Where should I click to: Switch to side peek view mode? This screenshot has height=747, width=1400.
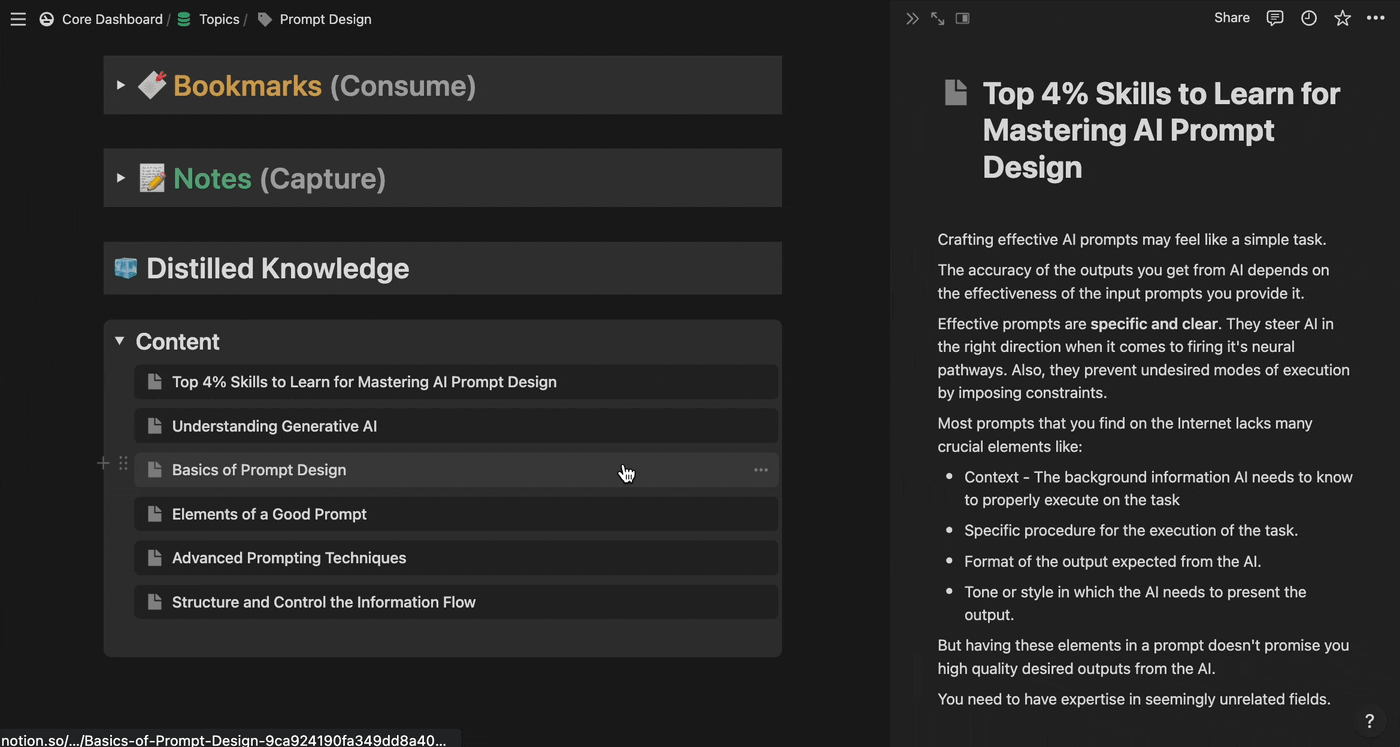coord(961,18)
